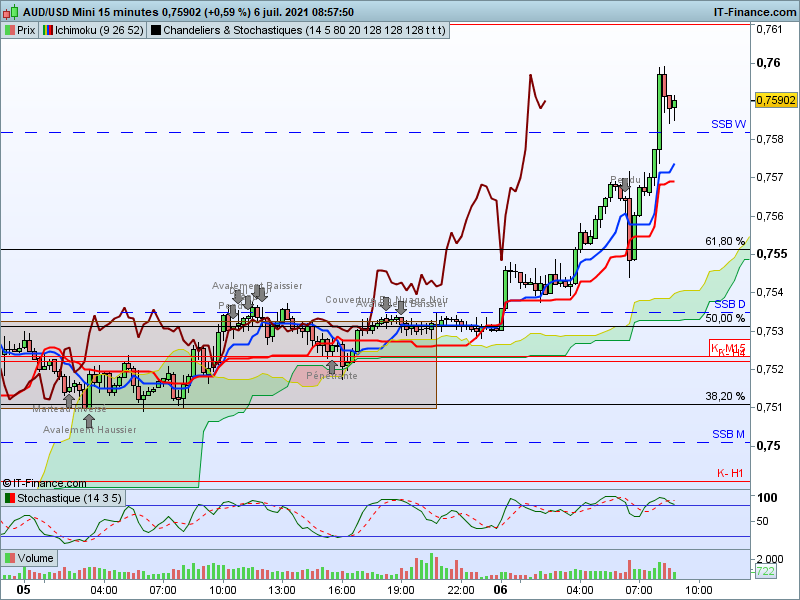Click the black Chandeliers & Stochastiques icon

click(x=156, y=30)
